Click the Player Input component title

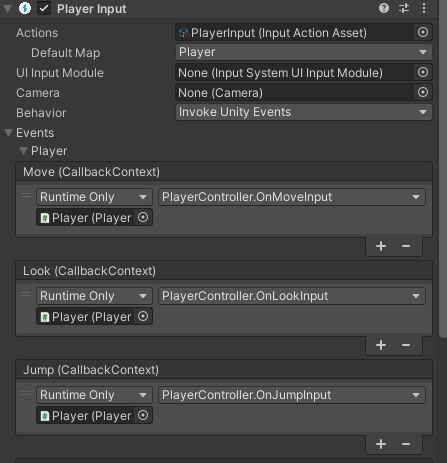[x=91, y=9]
